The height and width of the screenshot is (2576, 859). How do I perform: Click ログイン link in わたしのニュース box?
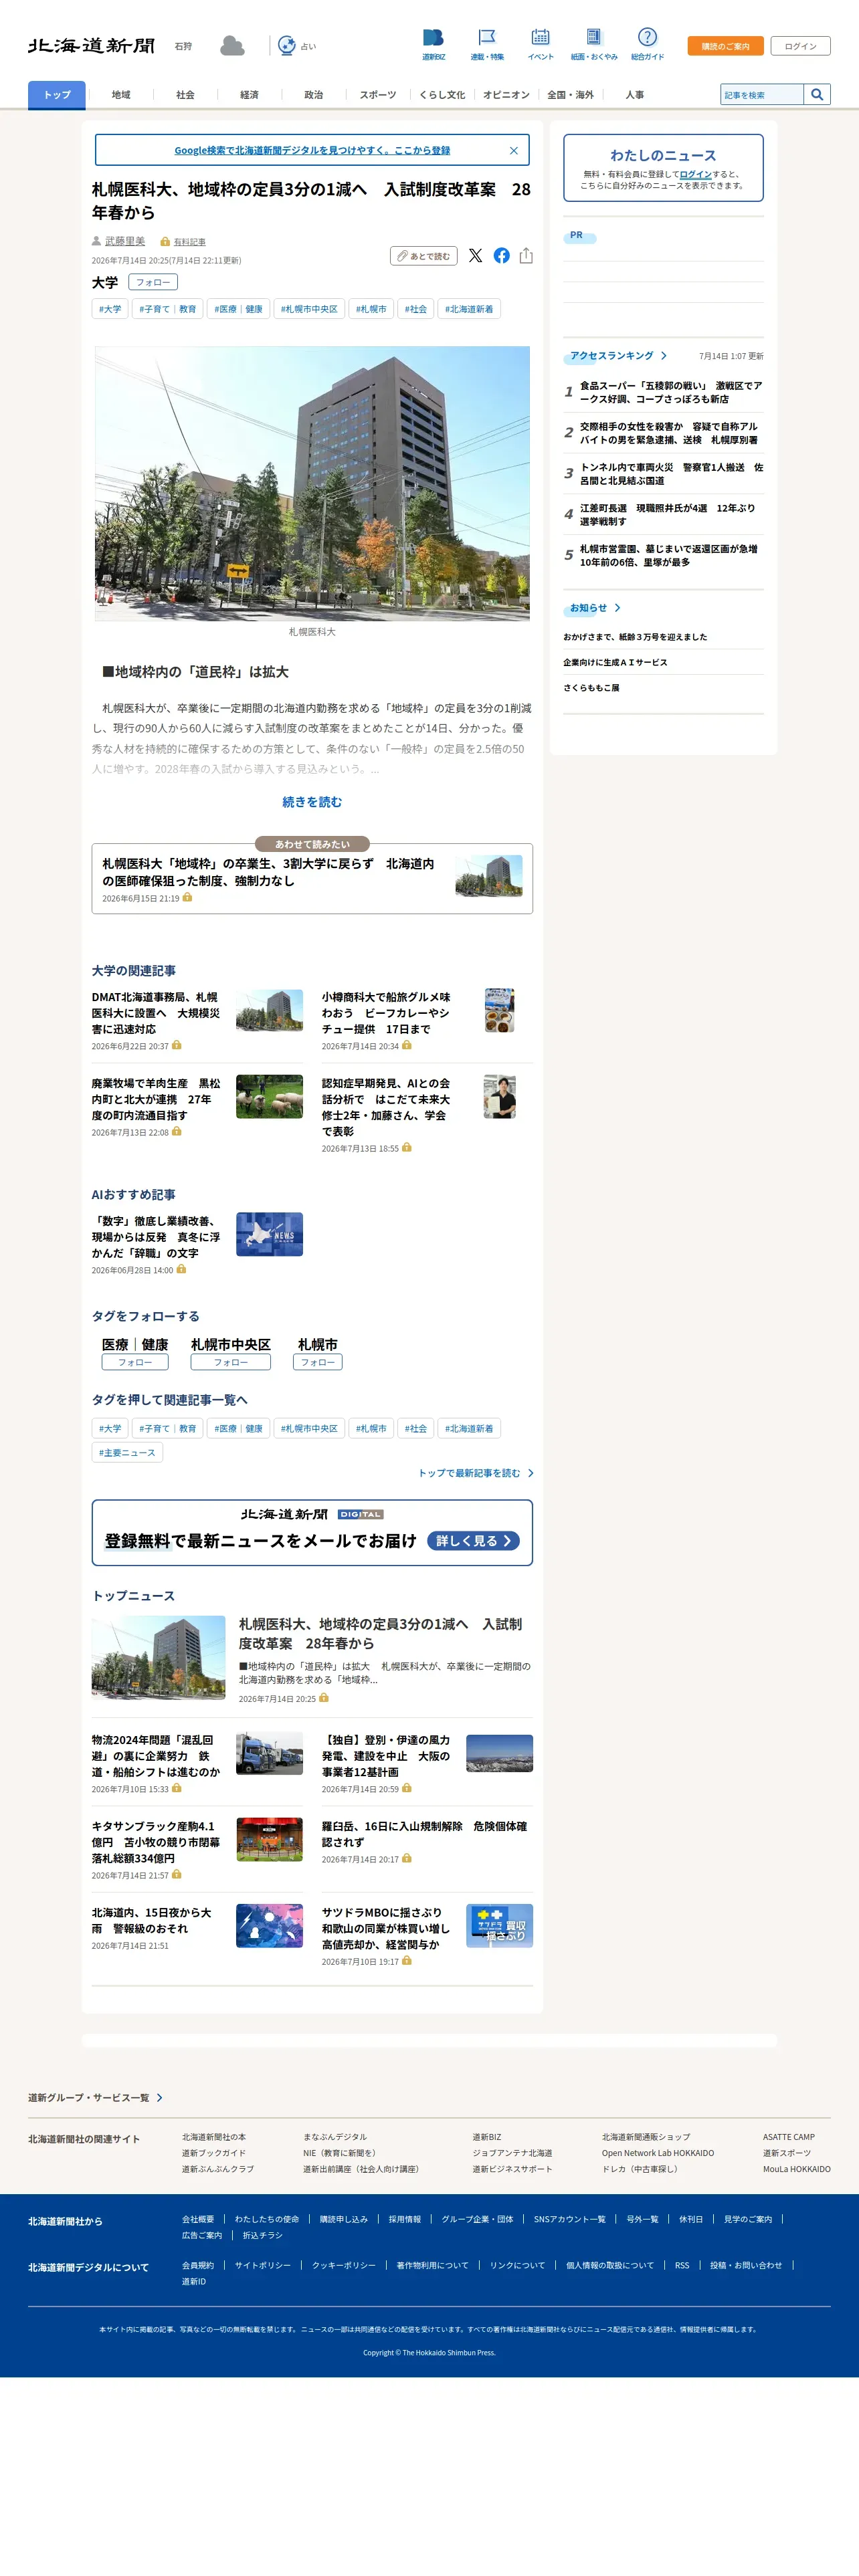tap(695, 174)
